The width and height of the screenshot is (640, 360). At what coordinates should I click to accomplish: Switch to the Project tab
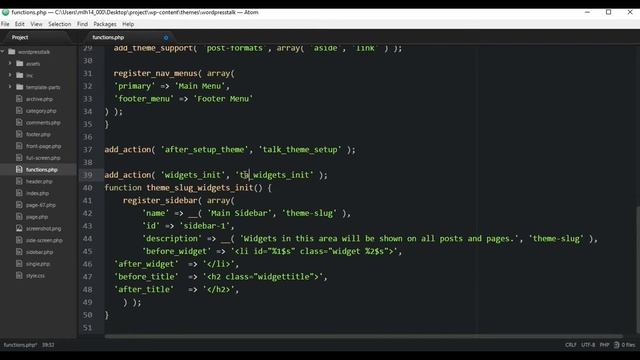click(20, 37)
